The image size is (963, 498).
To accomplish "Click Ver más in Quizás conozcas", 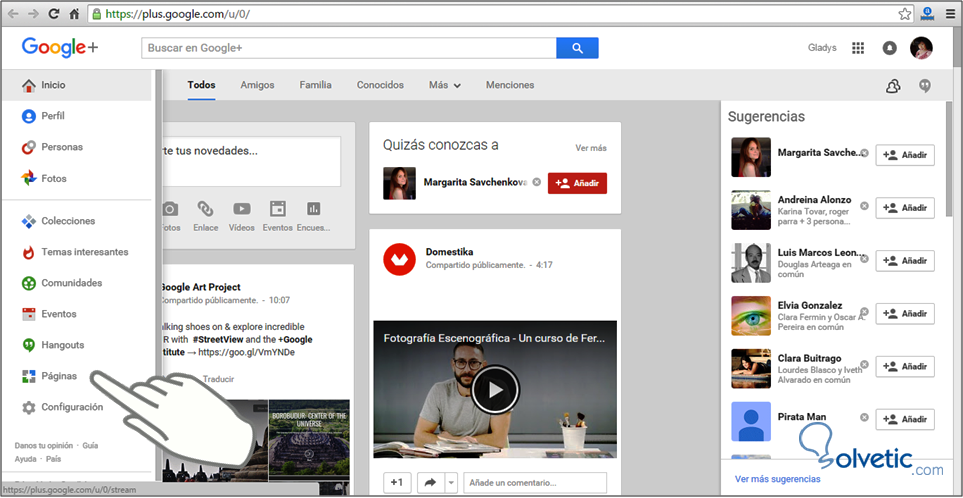I will 591,148.
